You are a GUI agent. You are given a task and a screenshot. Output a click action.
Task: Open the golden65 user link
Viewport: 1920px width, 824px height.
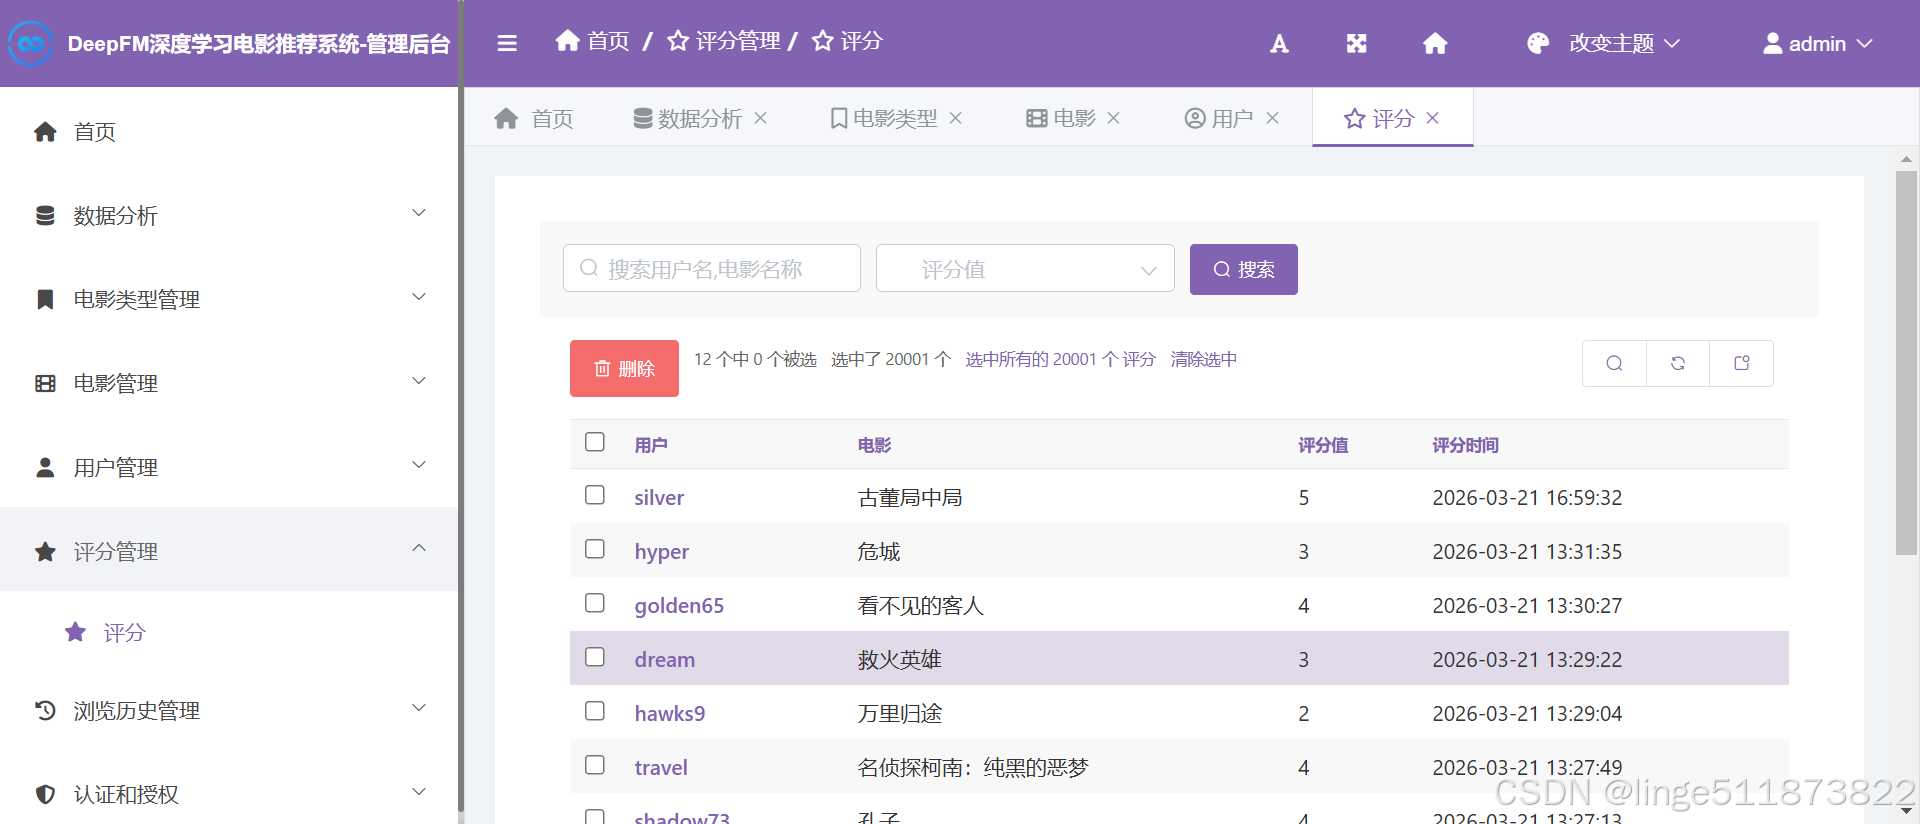[679, 605]
